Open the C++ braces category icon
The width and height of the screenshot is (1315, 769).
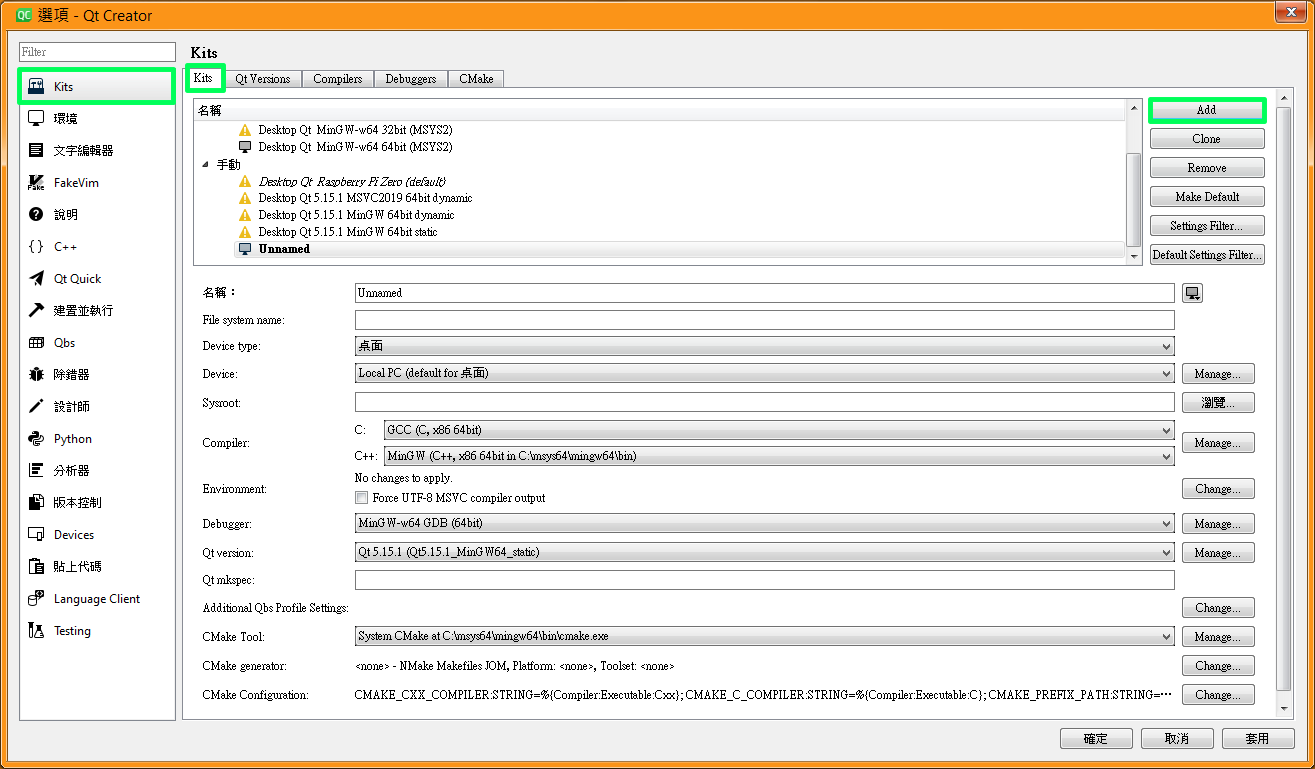click(x=36, y=247)
